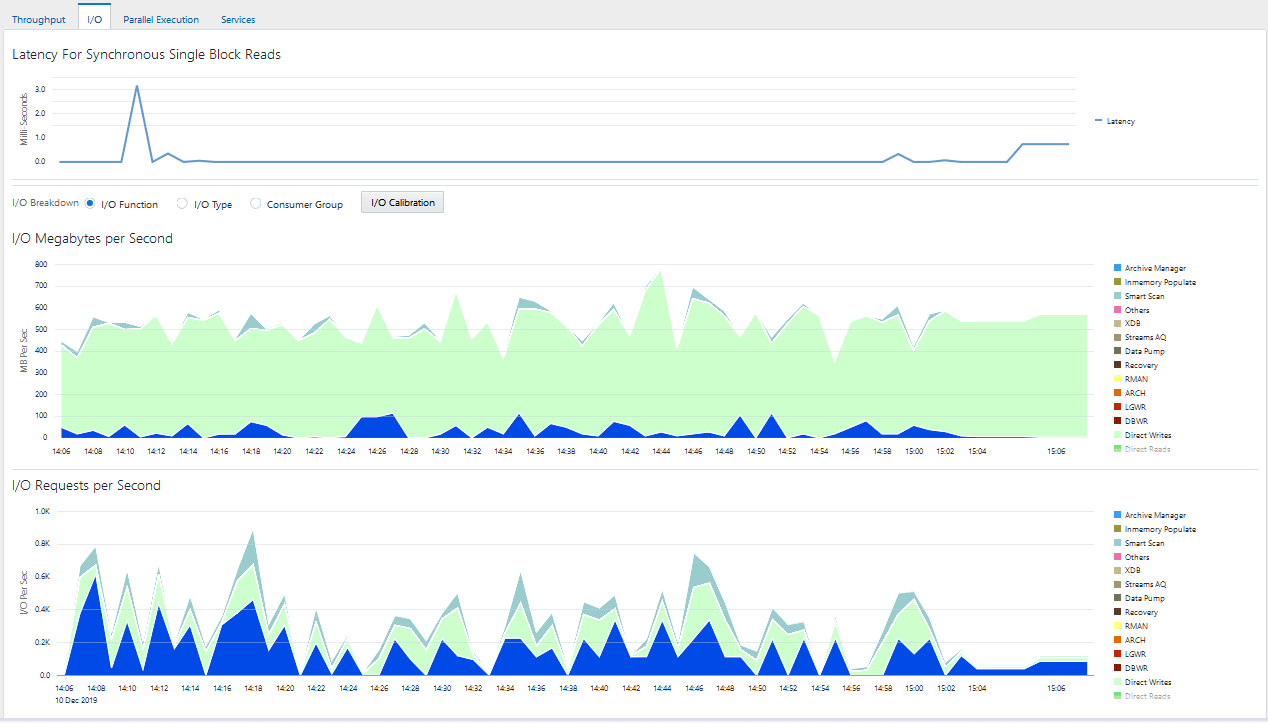Click the latency spike peak on line chart
This screenshot has width=1268, height=723.
tap(137, 87)
